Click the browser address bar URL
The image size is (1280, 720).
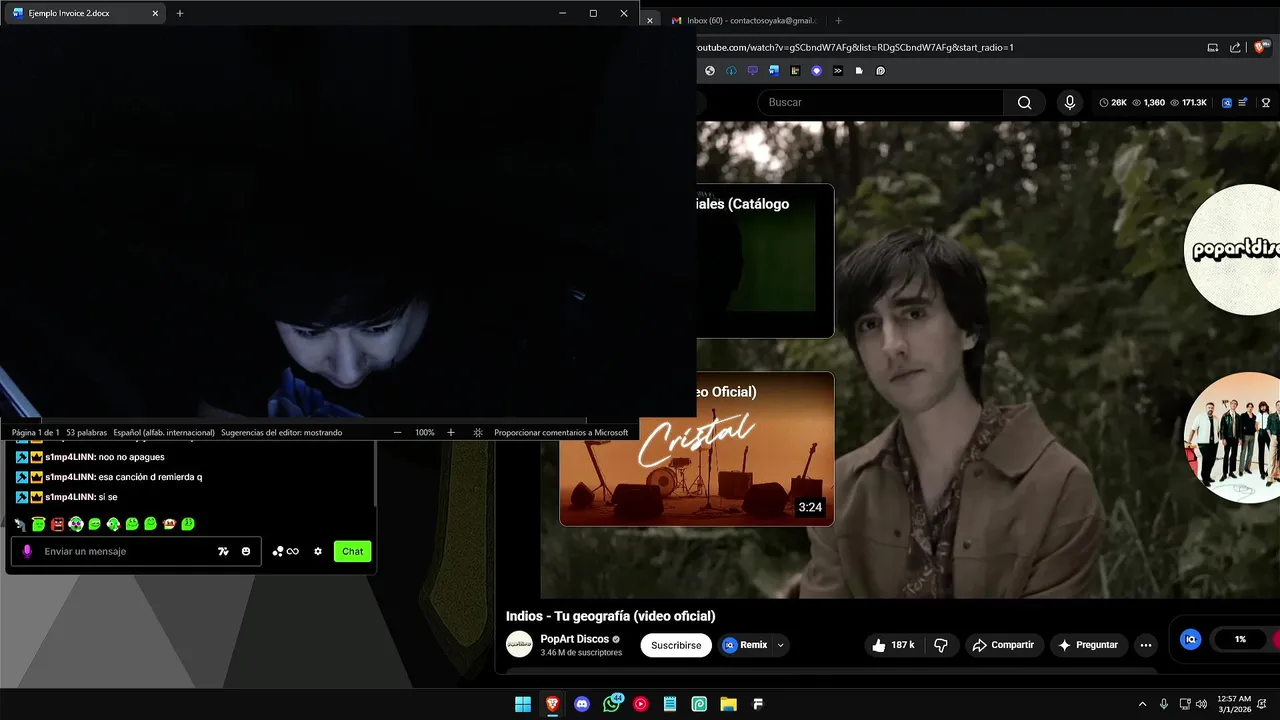pyautogui.click(x=855, y=47)
